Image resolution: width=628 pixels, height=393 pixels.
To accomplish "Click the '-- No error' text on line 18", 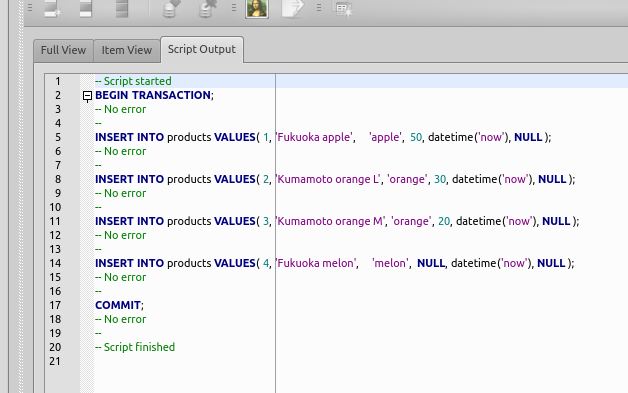I will tap(121, 319).
